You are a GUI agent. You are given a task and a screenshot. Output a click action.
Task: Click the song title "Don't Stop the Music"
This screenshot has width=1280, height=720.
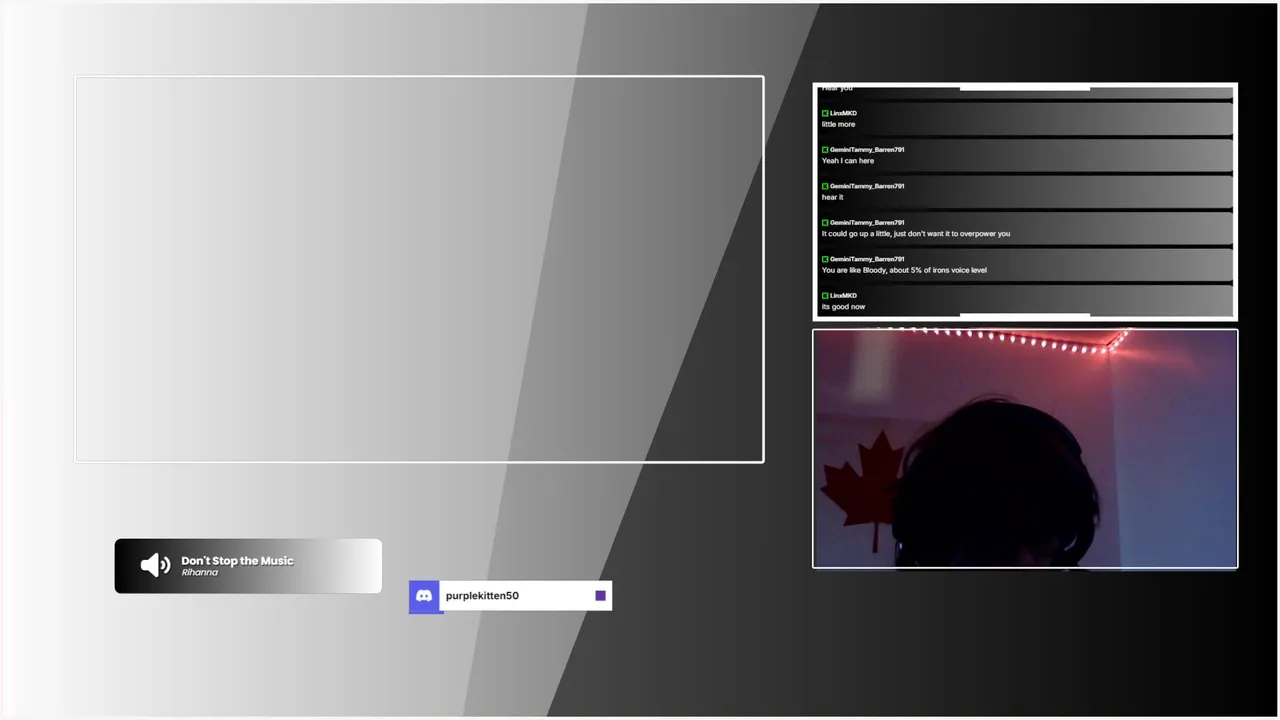pos(237,561)
